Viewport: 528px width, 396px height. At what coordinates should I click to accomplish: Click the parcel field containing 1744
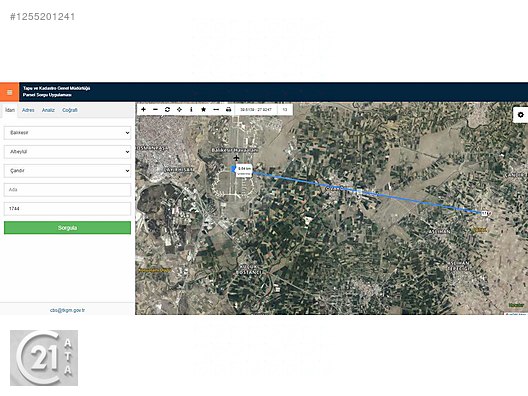click(x=67, y=209)
